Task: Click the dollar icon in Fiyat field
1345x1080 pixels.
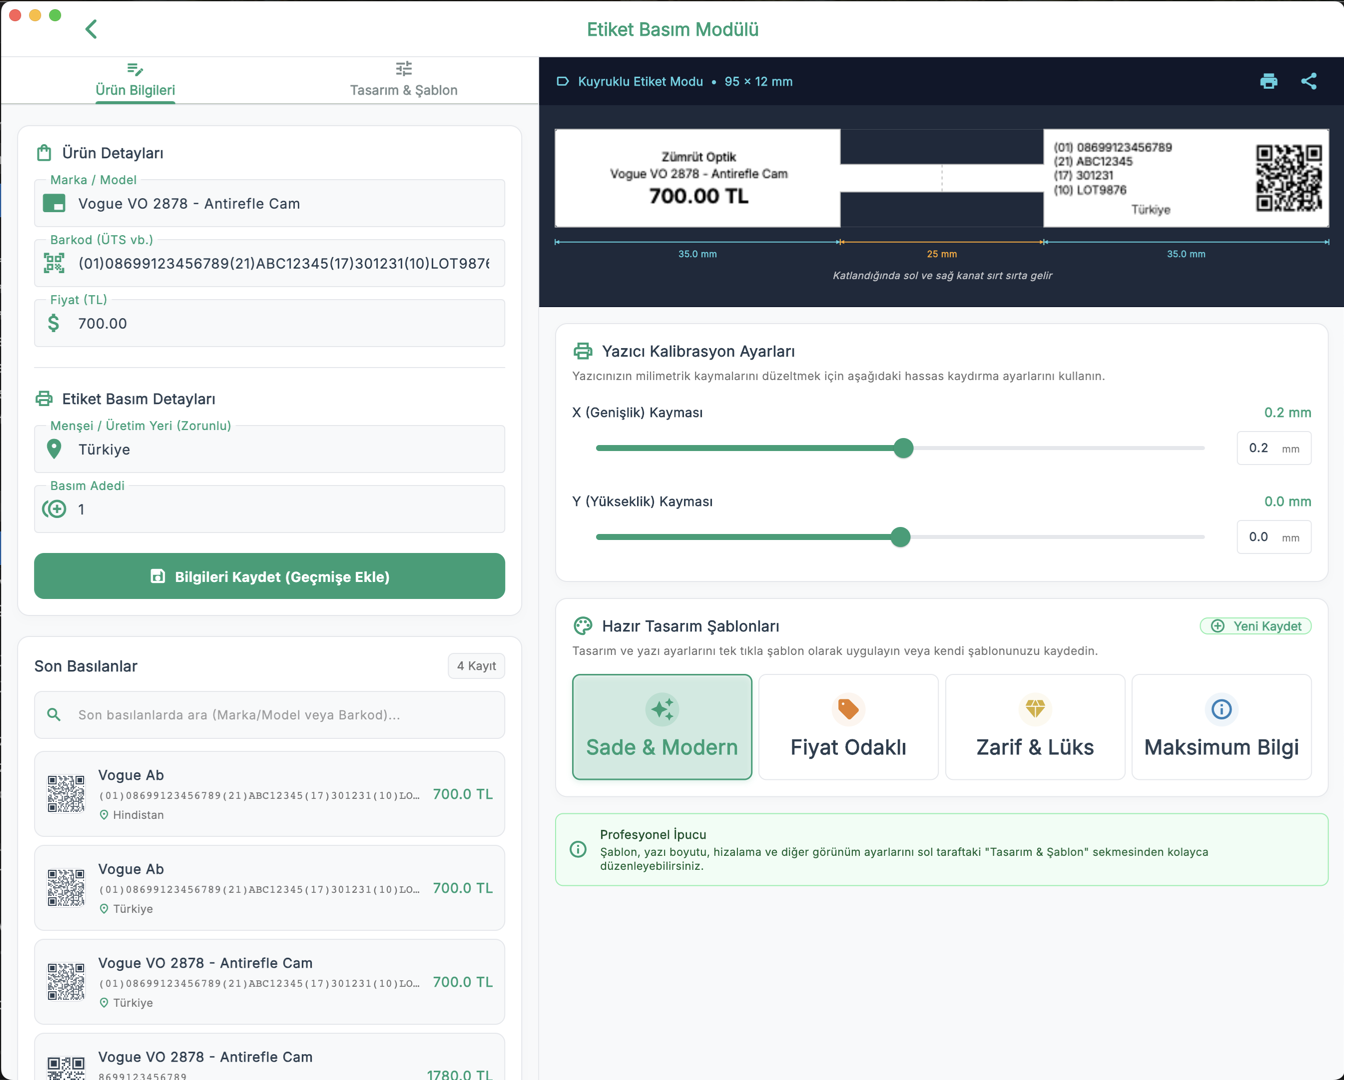Action: pos(54,323)
